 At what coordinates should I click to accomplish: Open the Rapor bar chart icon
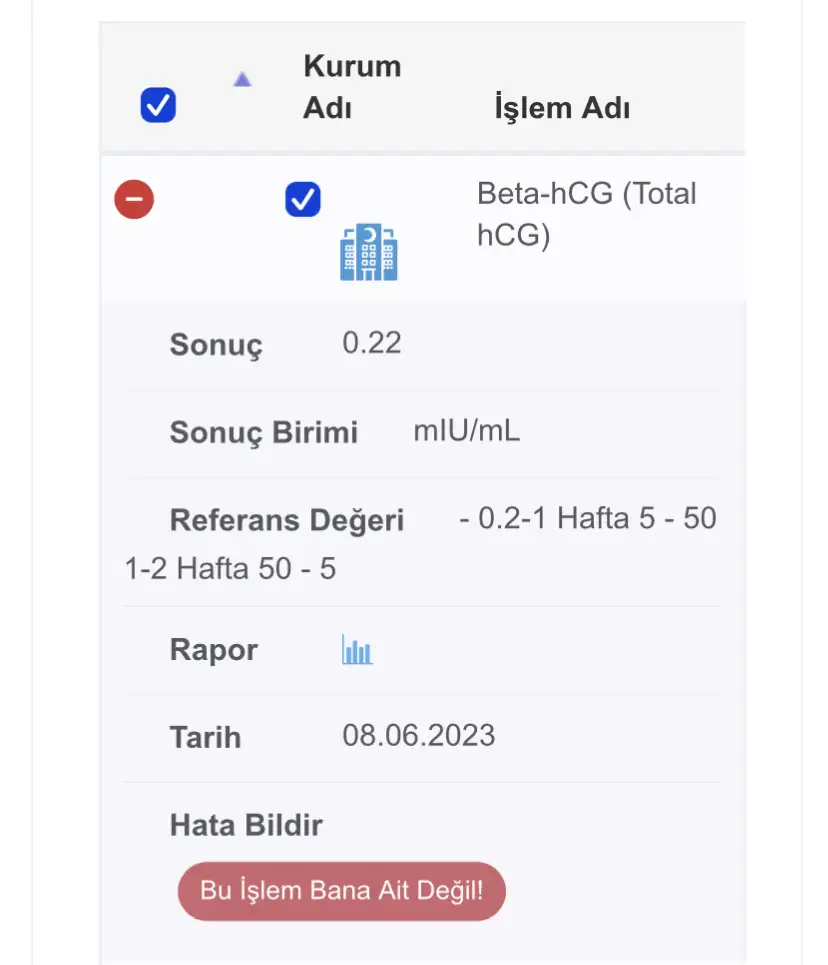coord(357,650)
